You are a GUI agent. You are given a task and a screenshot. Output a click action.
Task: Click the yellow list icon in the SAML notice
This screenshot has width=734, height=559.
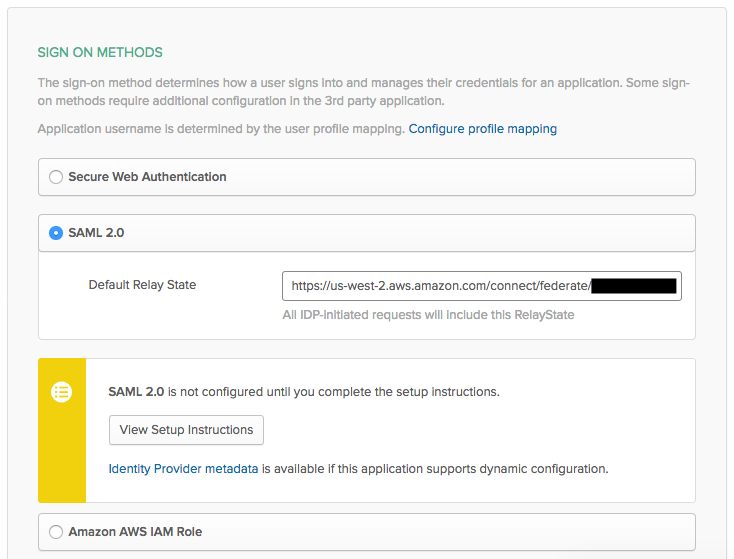(x=62, y=392)
